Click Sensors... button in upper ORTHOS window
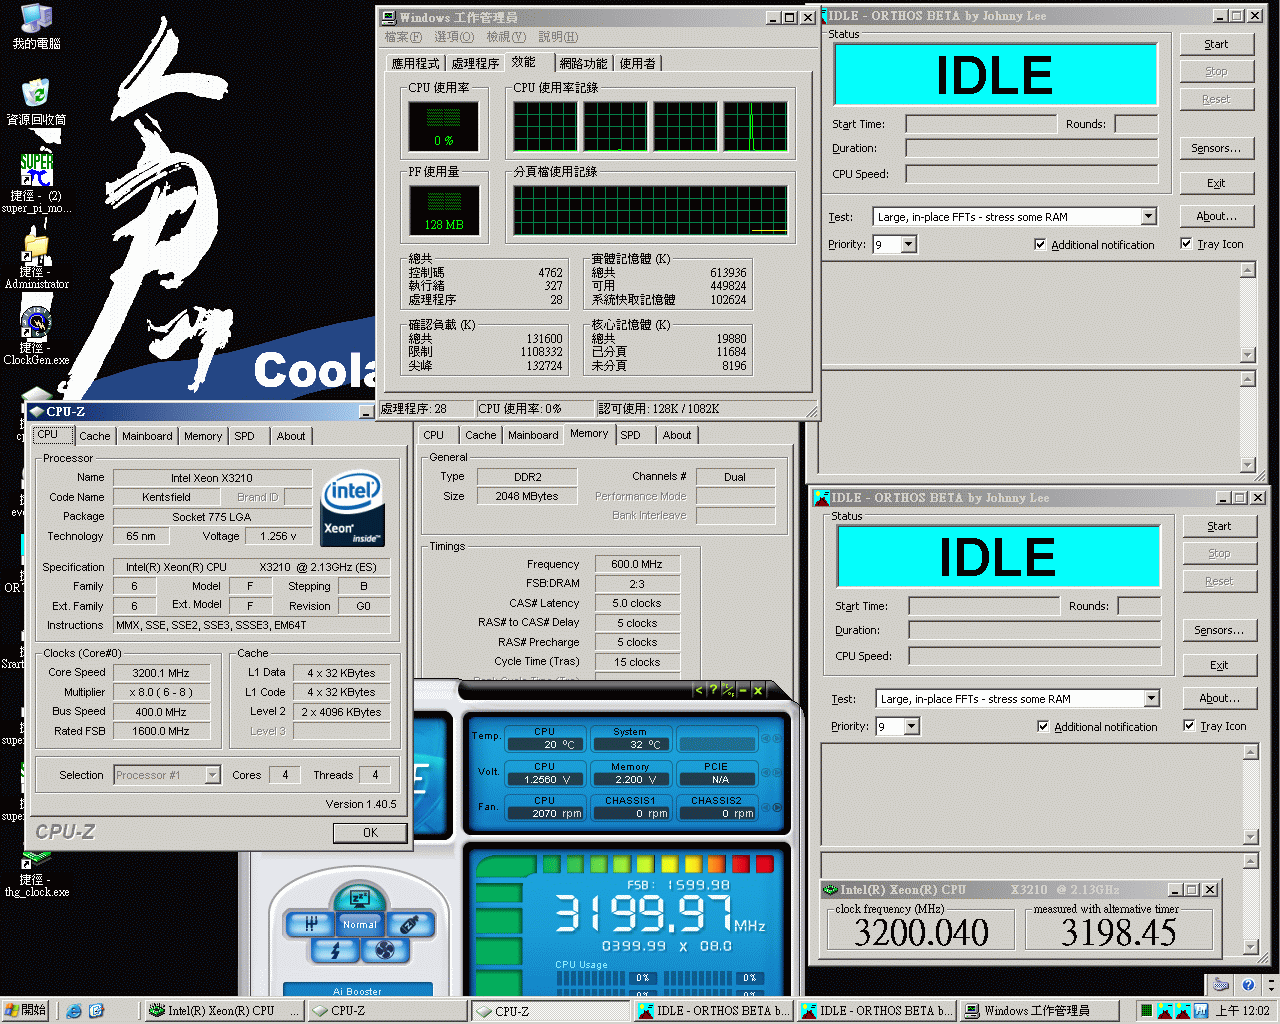The image size is (1280, 1024). click(x=1216, y=148)
